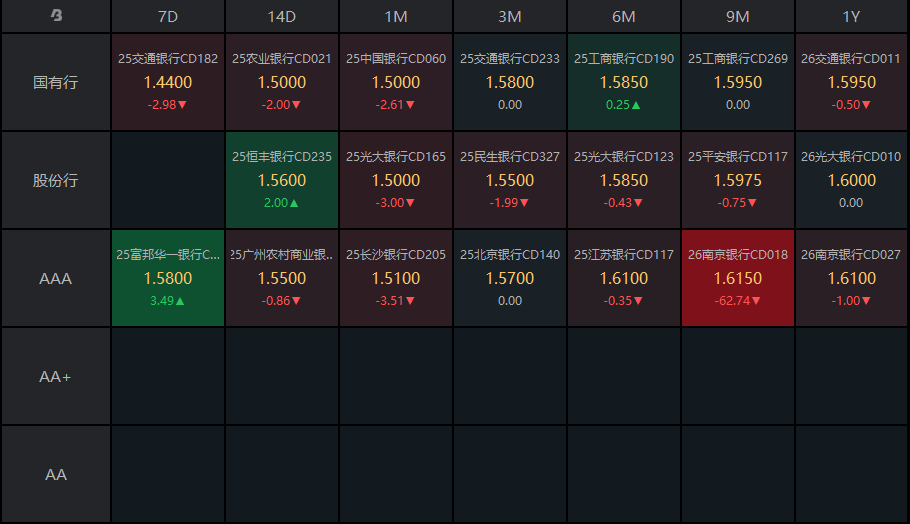Viewport: 910px width, 524px height.
Task: Open the 25富邦华一银行 7D cell
Action: (x=168, y=278)
